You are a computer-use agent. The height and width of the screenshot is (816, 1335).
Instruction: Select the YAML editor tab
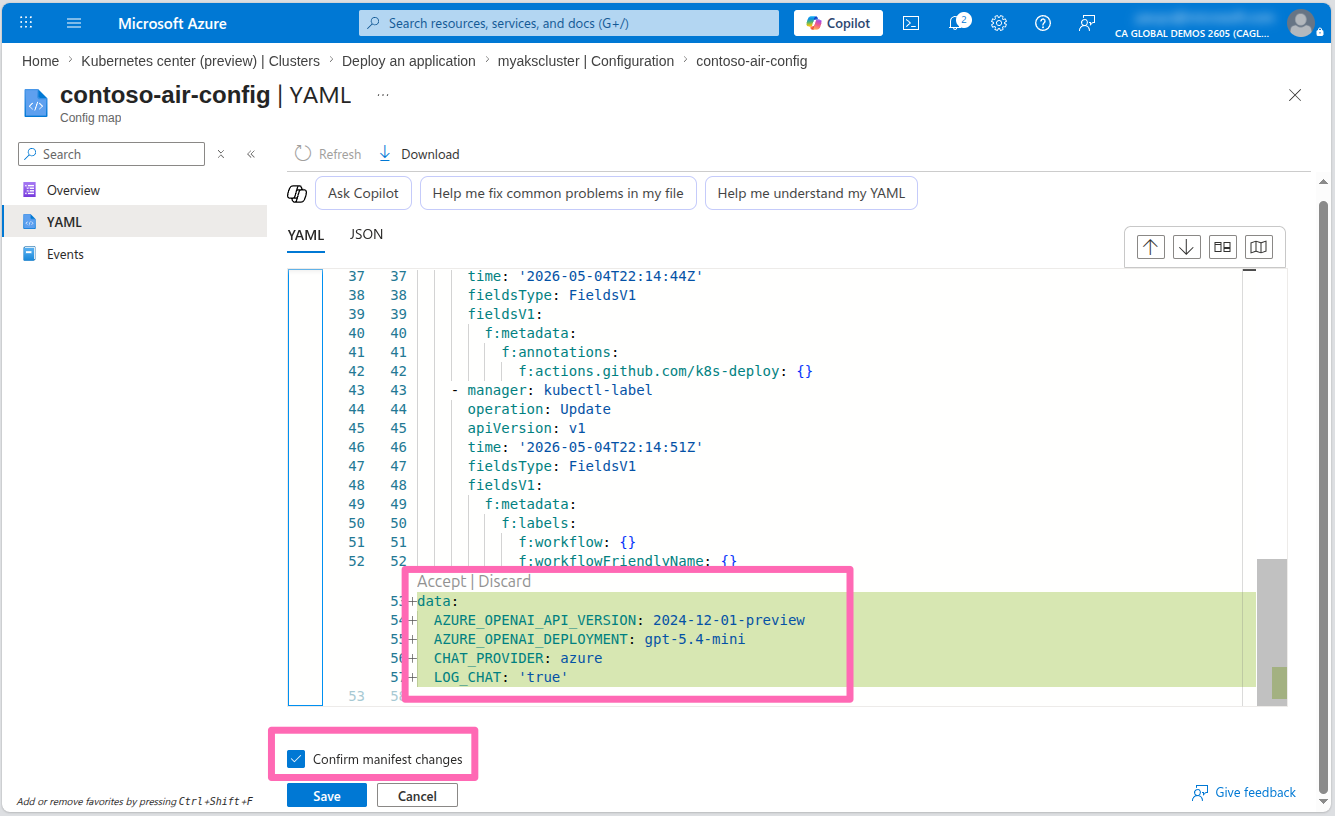pos(306,235)
